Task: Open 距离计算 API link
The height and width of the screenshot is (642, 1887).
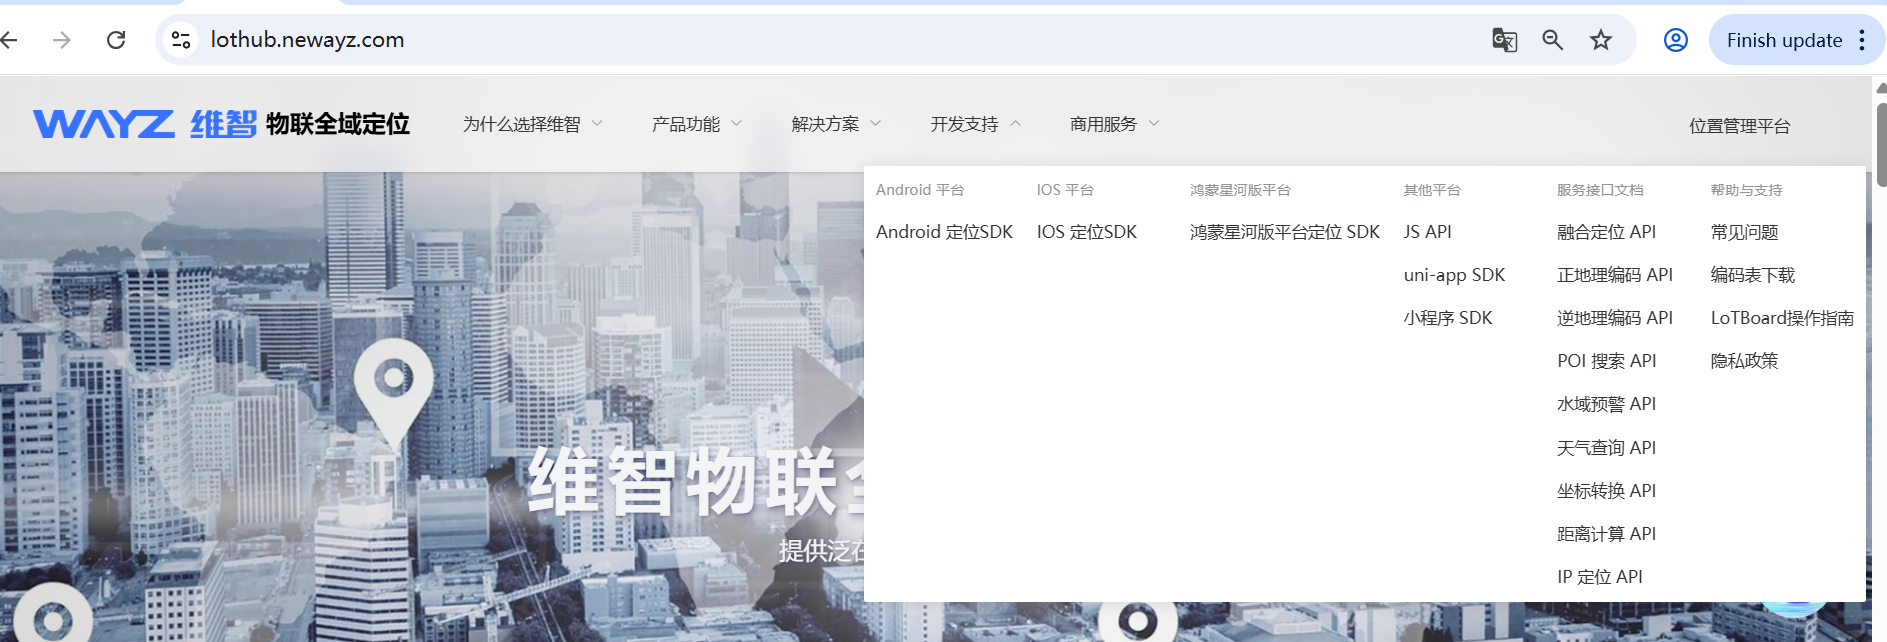Action: tap(1606, 534)
